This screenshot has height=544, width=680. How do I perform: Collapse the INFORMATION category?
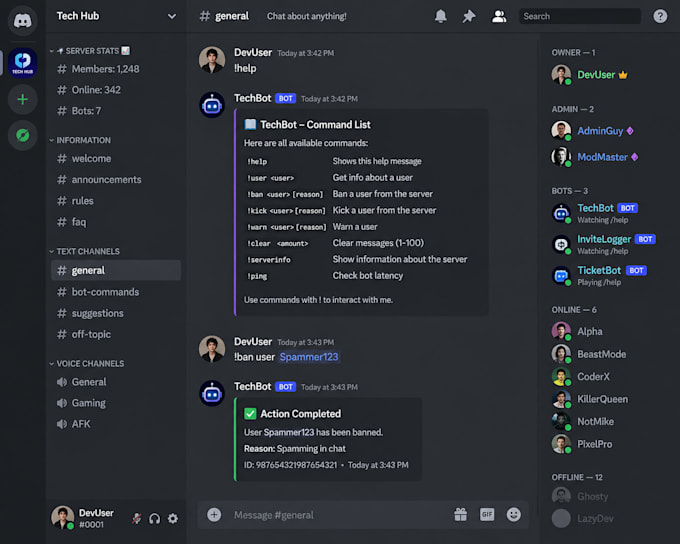coord(80,140)
